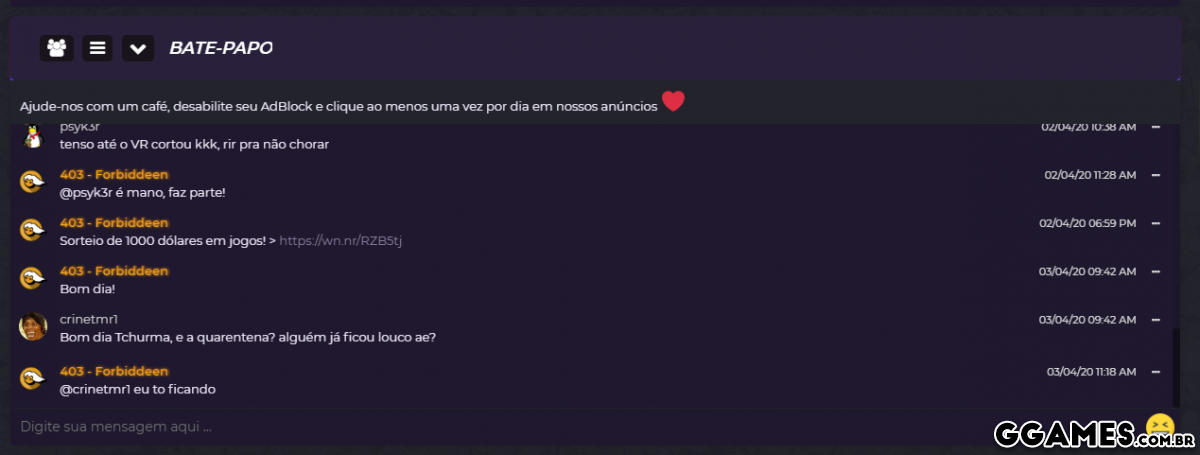Screen dimensions: 1200x455
Task: Open crinetmr1's username link
Action: [89, 319]
